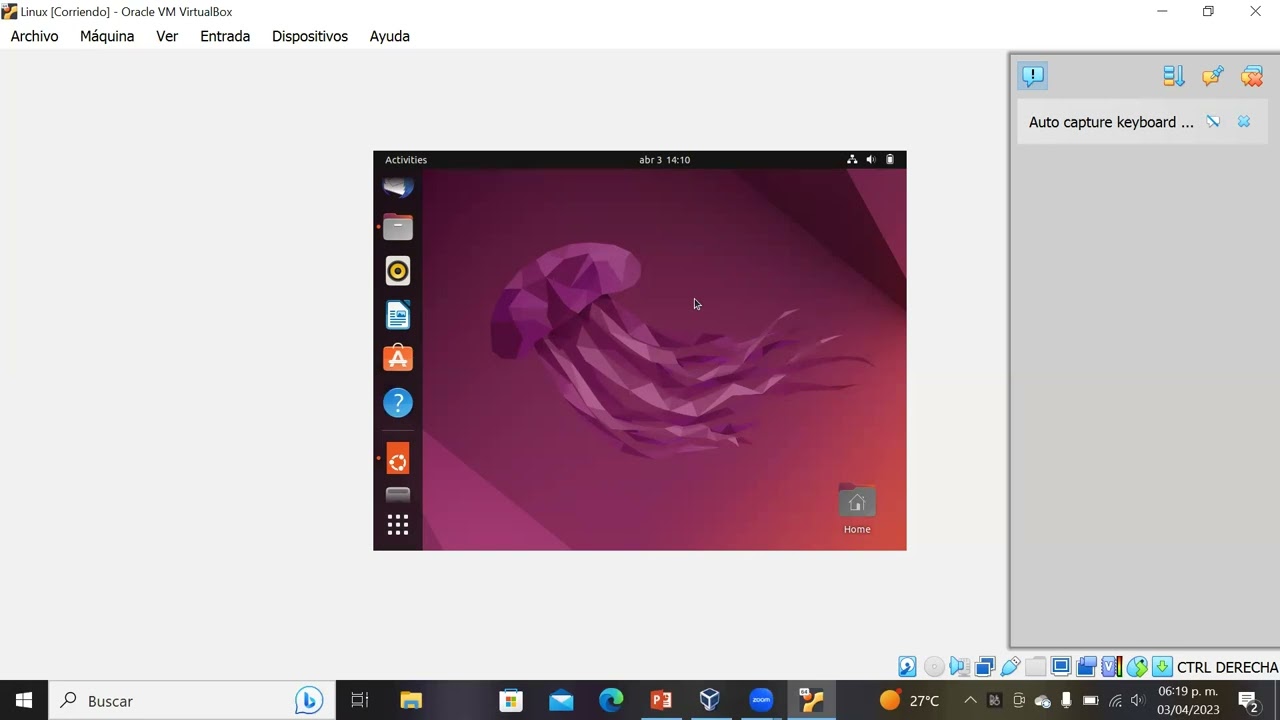
Task: Click the shared folders status icon
Action: [x=1036, y=667]
